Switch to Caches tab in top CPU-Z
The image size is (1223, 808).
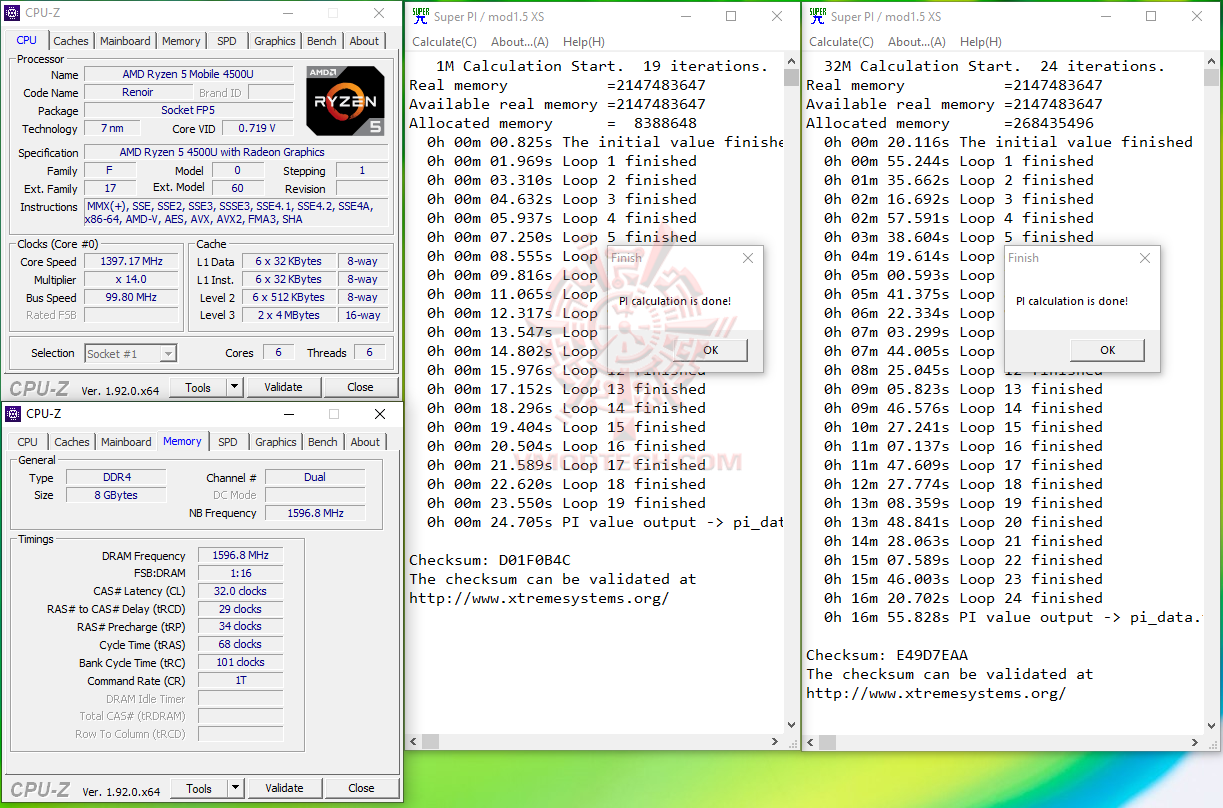71,41
